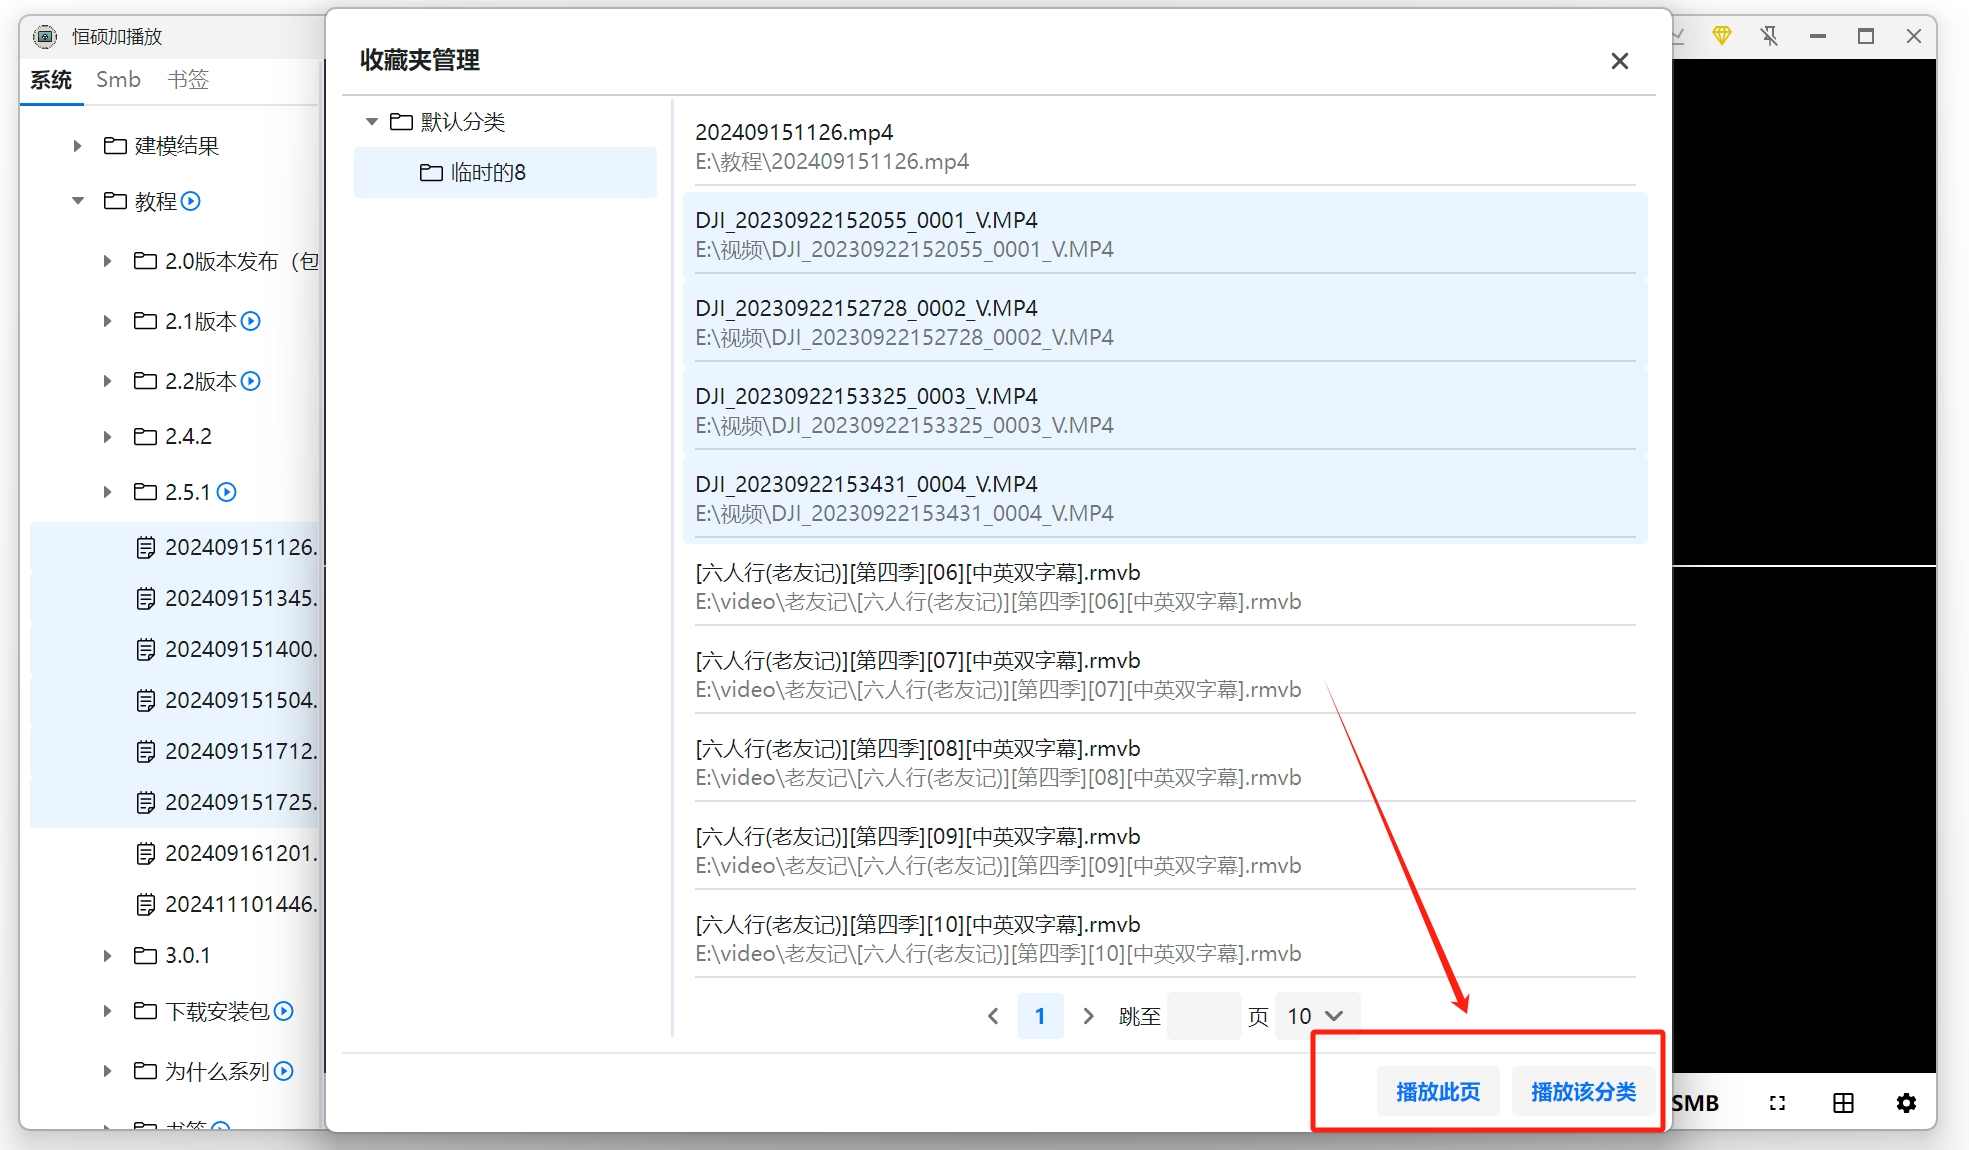
Task: Switch to the 书签 tab
Action: (x=187, y=79)
